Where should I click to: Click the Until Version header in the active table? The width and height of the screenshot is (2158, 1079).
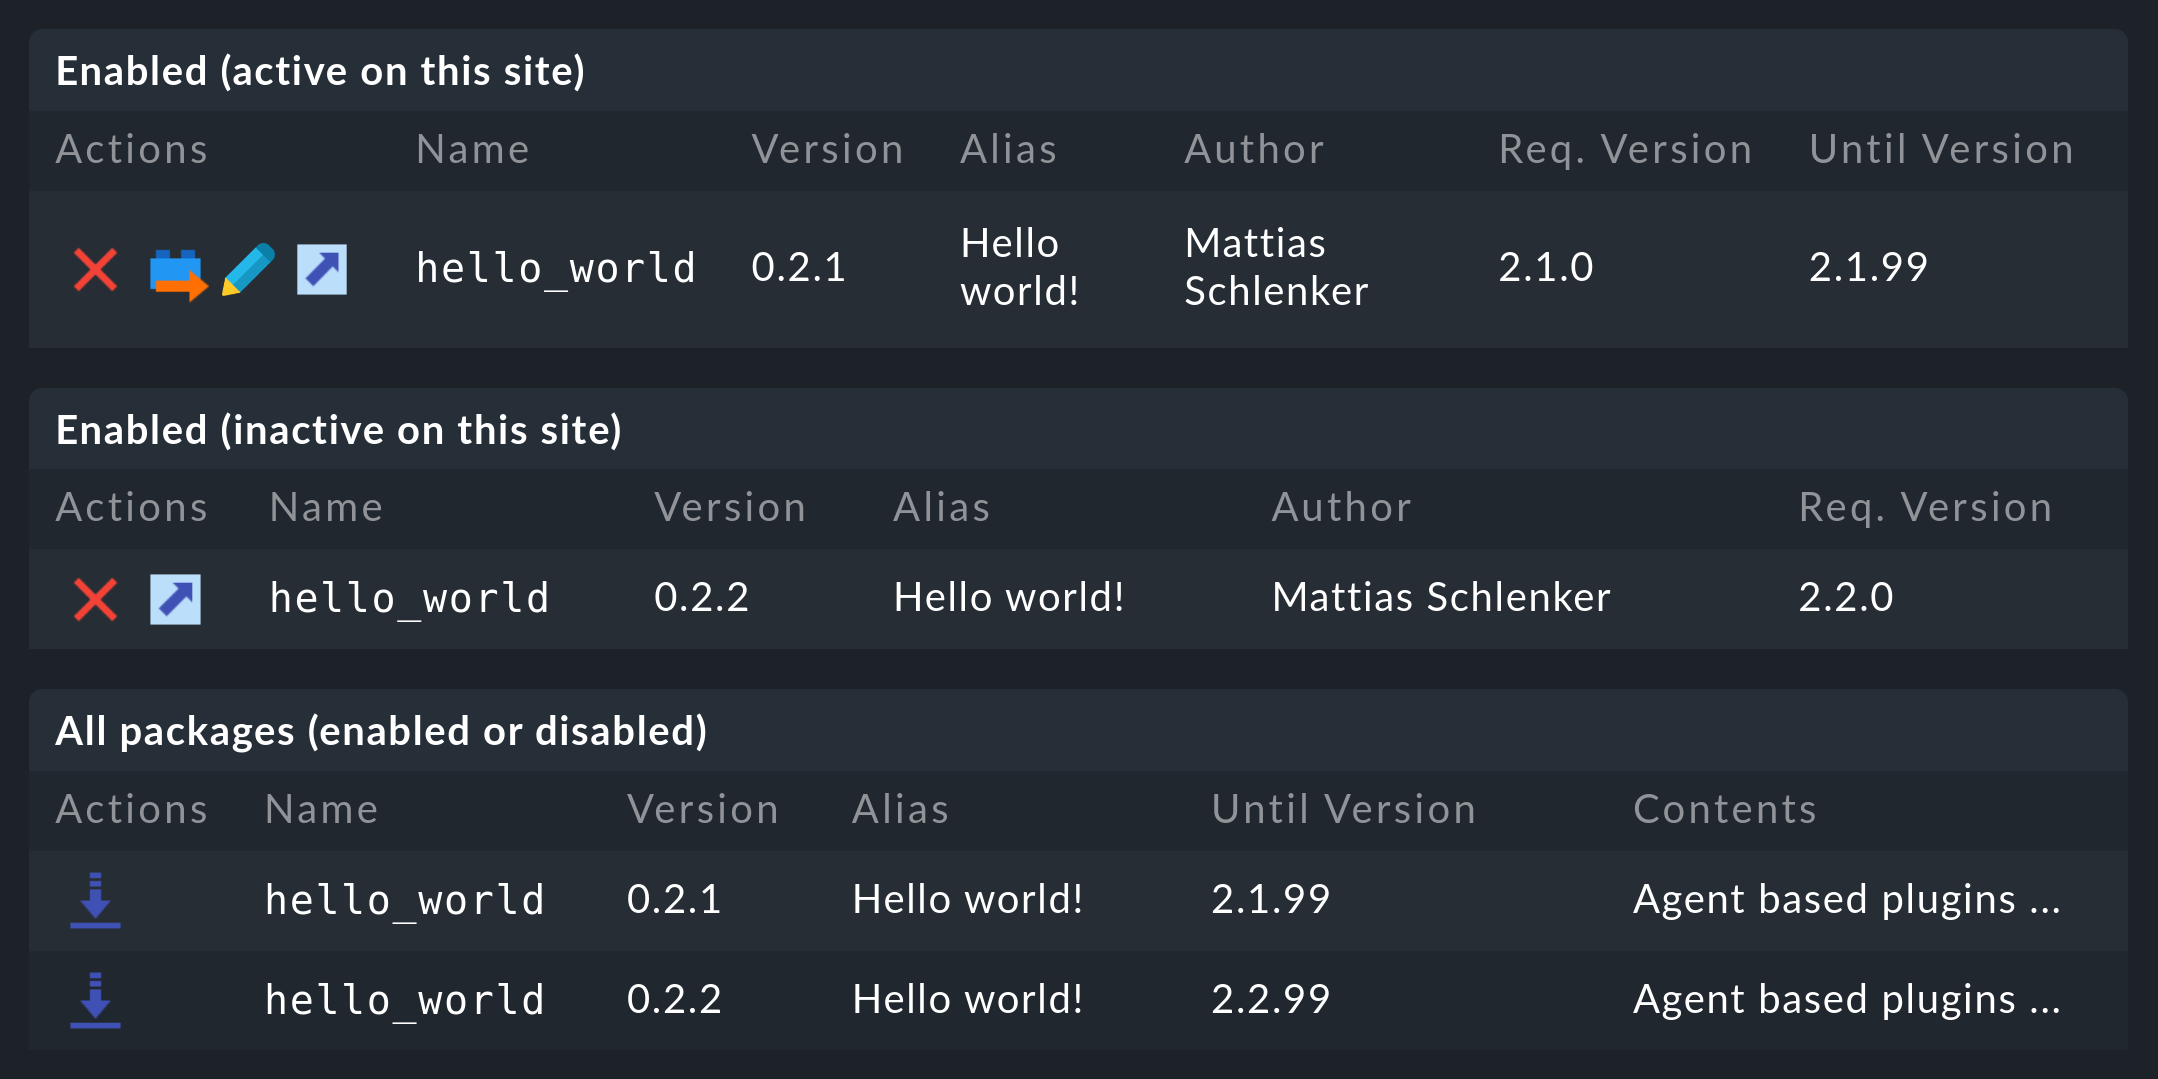(1941, 150)
